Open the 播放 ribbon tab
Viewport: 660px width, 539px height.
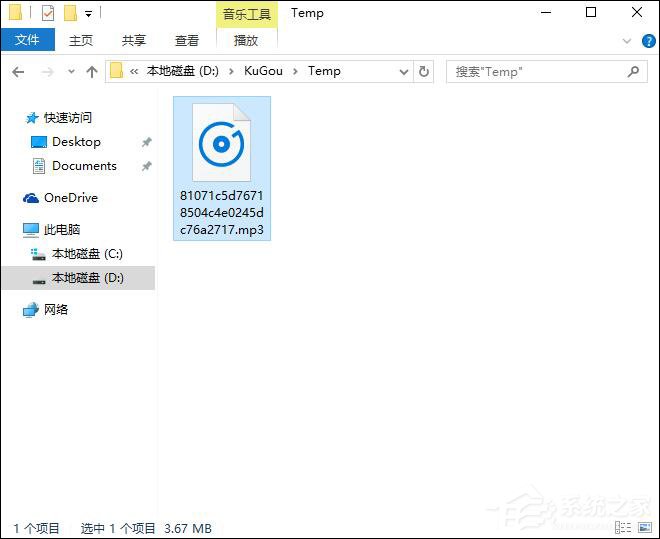point(246,40)
